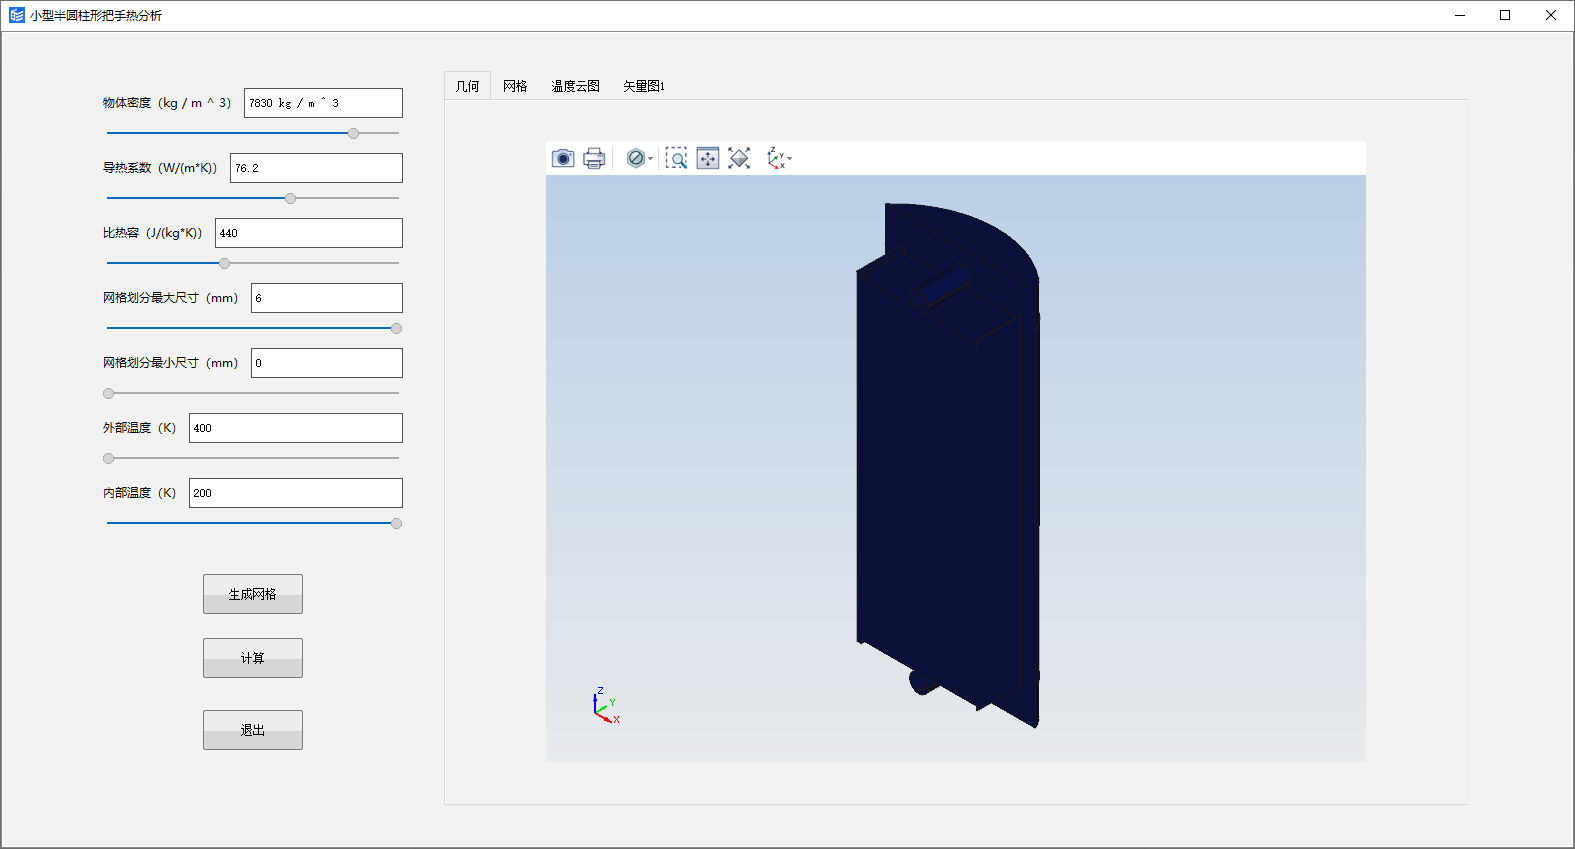Minimize the application window
1575x849 pixels.
tap(1460, 15)
